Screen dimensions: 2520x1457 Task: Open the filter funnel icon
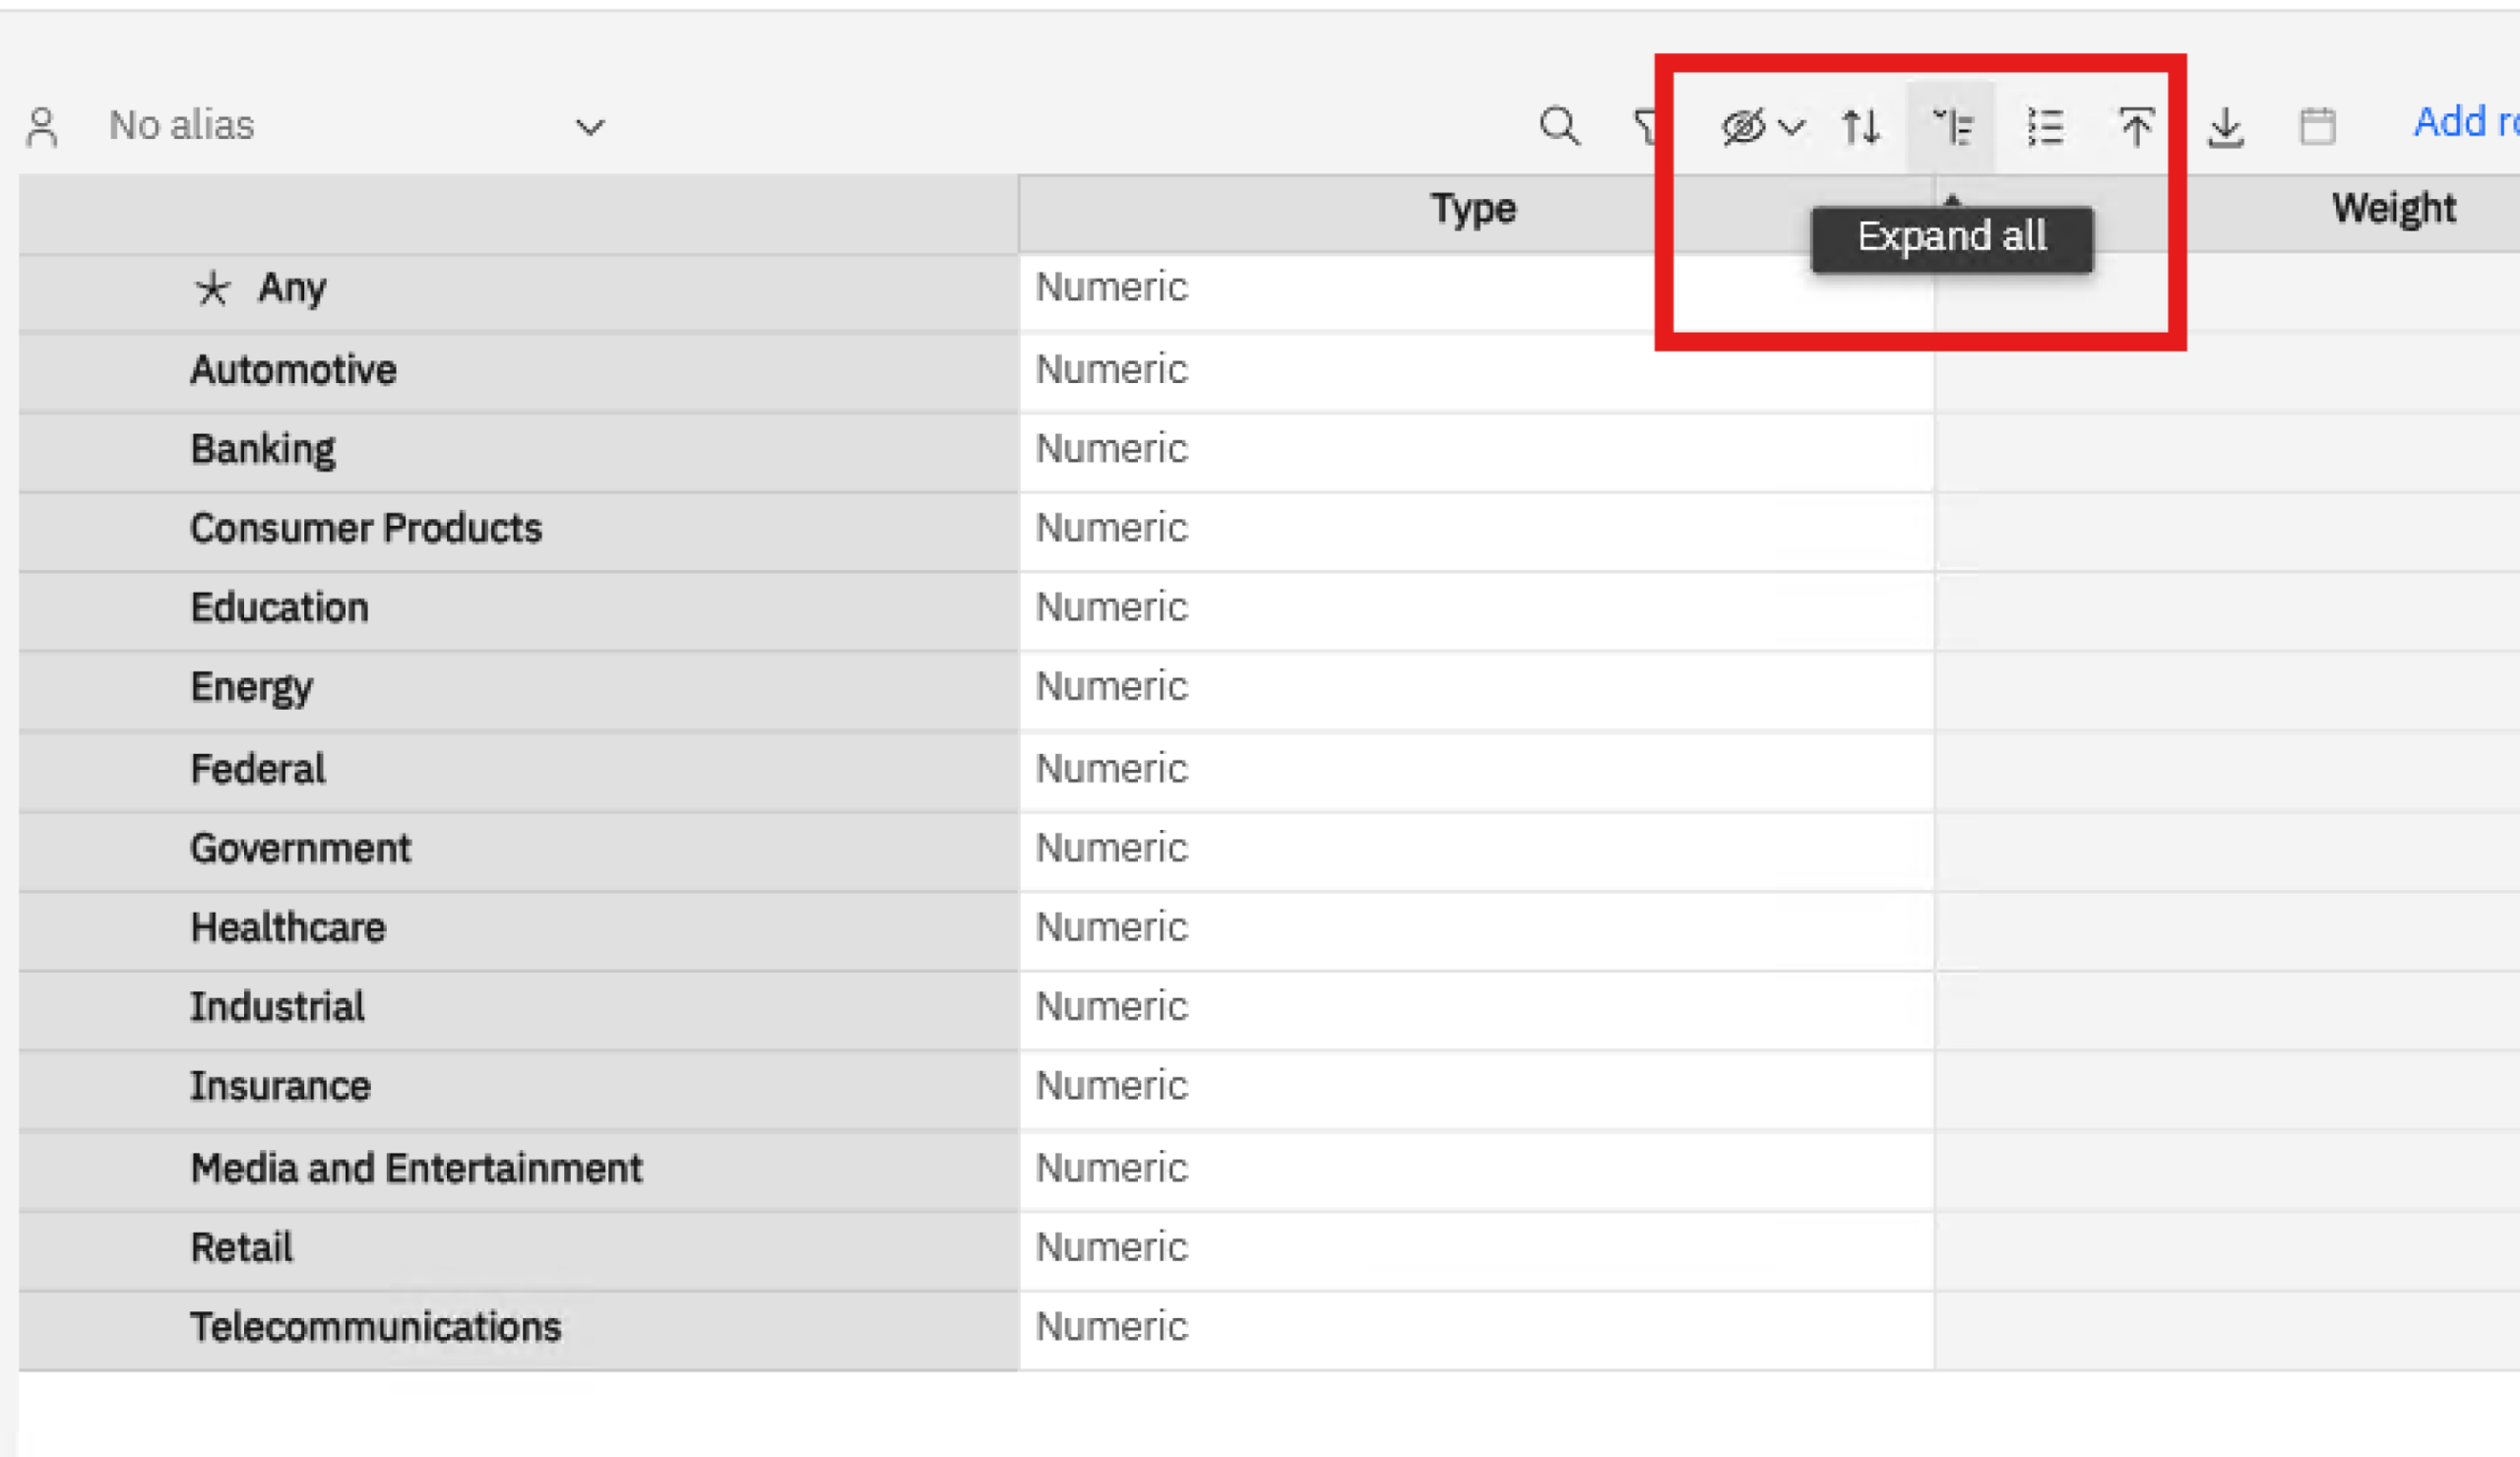[1648, 127]
